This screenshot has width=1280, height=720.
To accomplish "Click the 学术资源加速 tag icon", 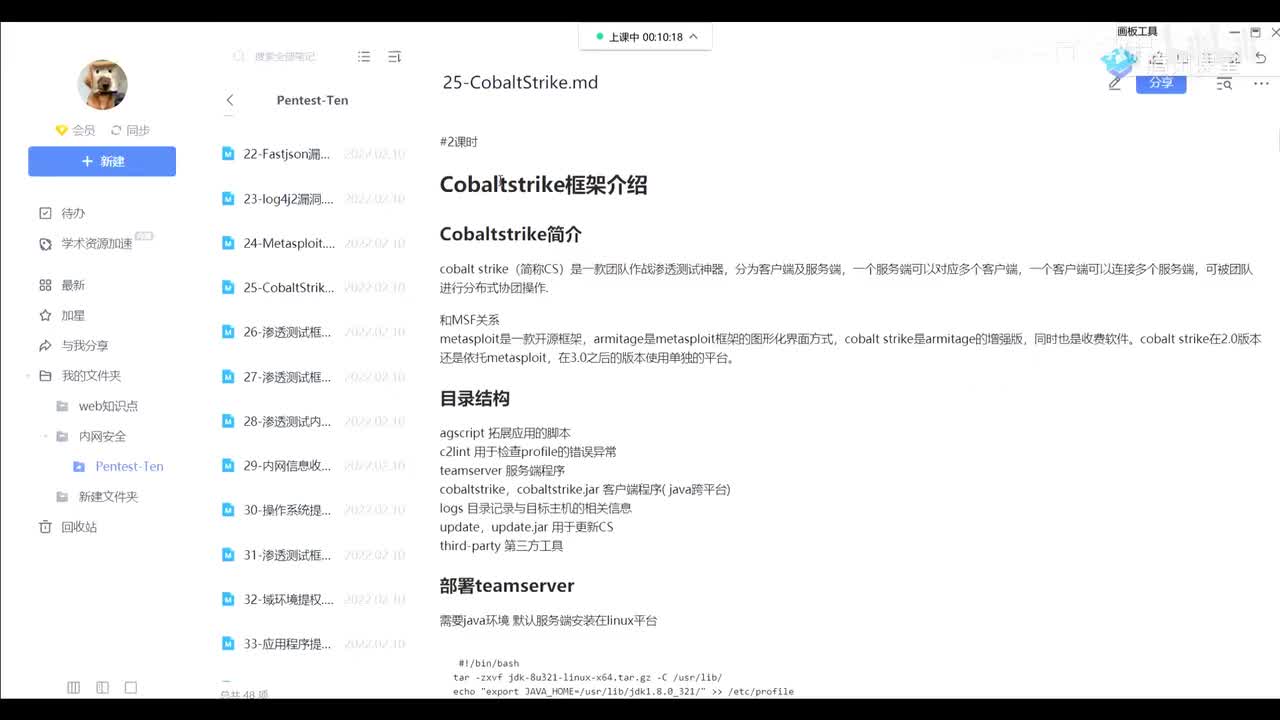I will coord(45,244).
